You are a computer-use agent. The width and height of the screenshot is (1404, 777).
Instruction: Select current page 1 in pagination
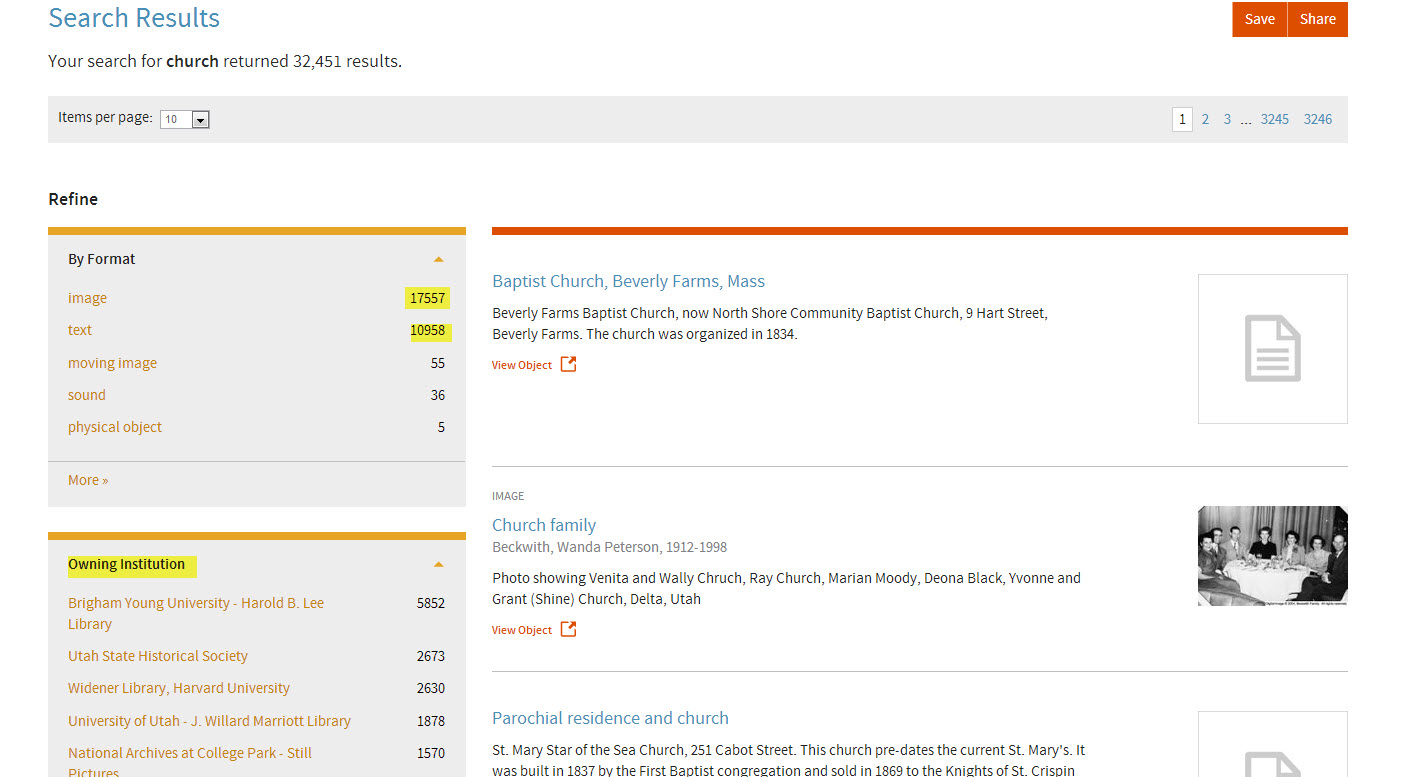click(x=1182, y=119)
